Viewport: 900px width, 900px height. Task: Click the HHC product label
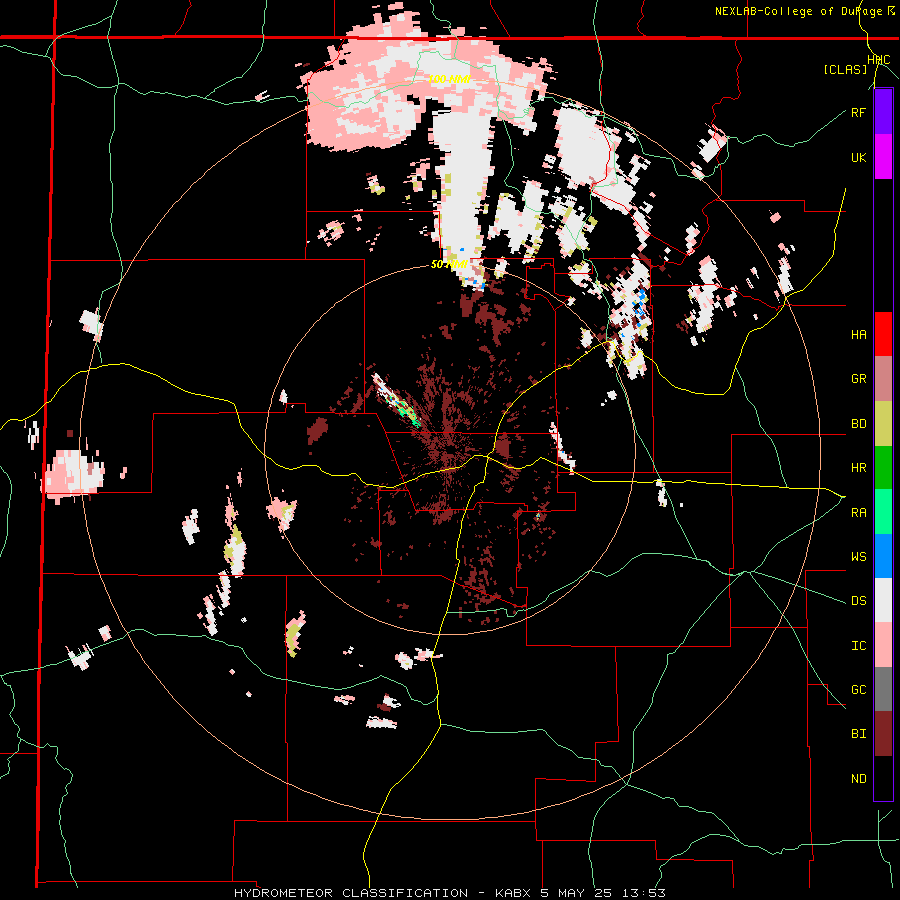(x=878, y=60)
